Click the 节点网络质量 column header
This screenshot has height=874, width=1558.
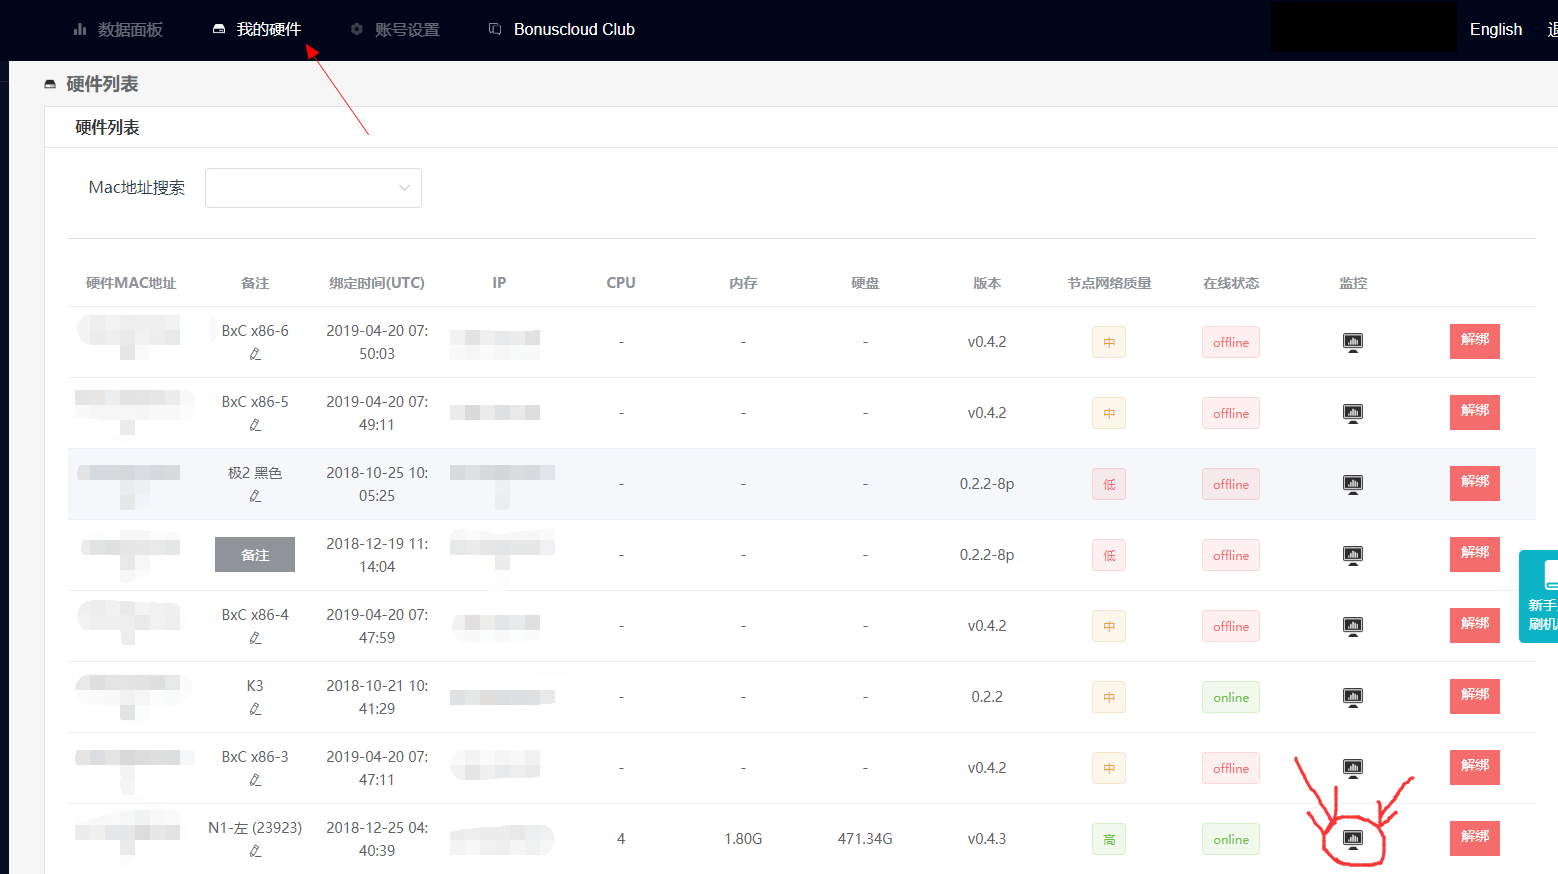coord(1109,283)
